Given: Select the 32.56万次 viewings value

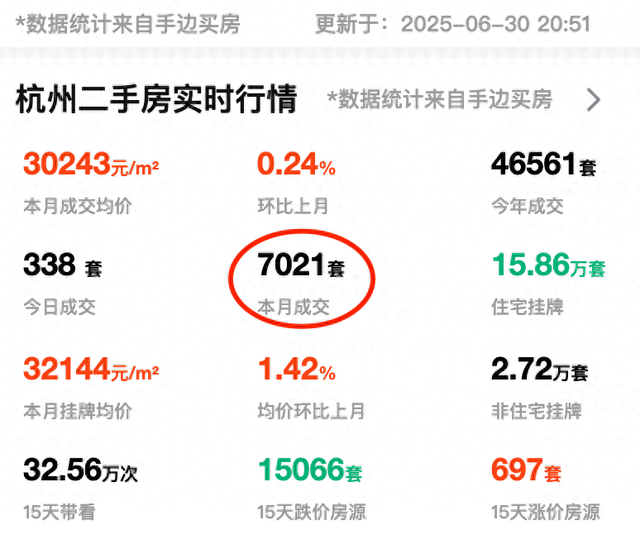Looking at the screenshot, I should tap(80, 469).
